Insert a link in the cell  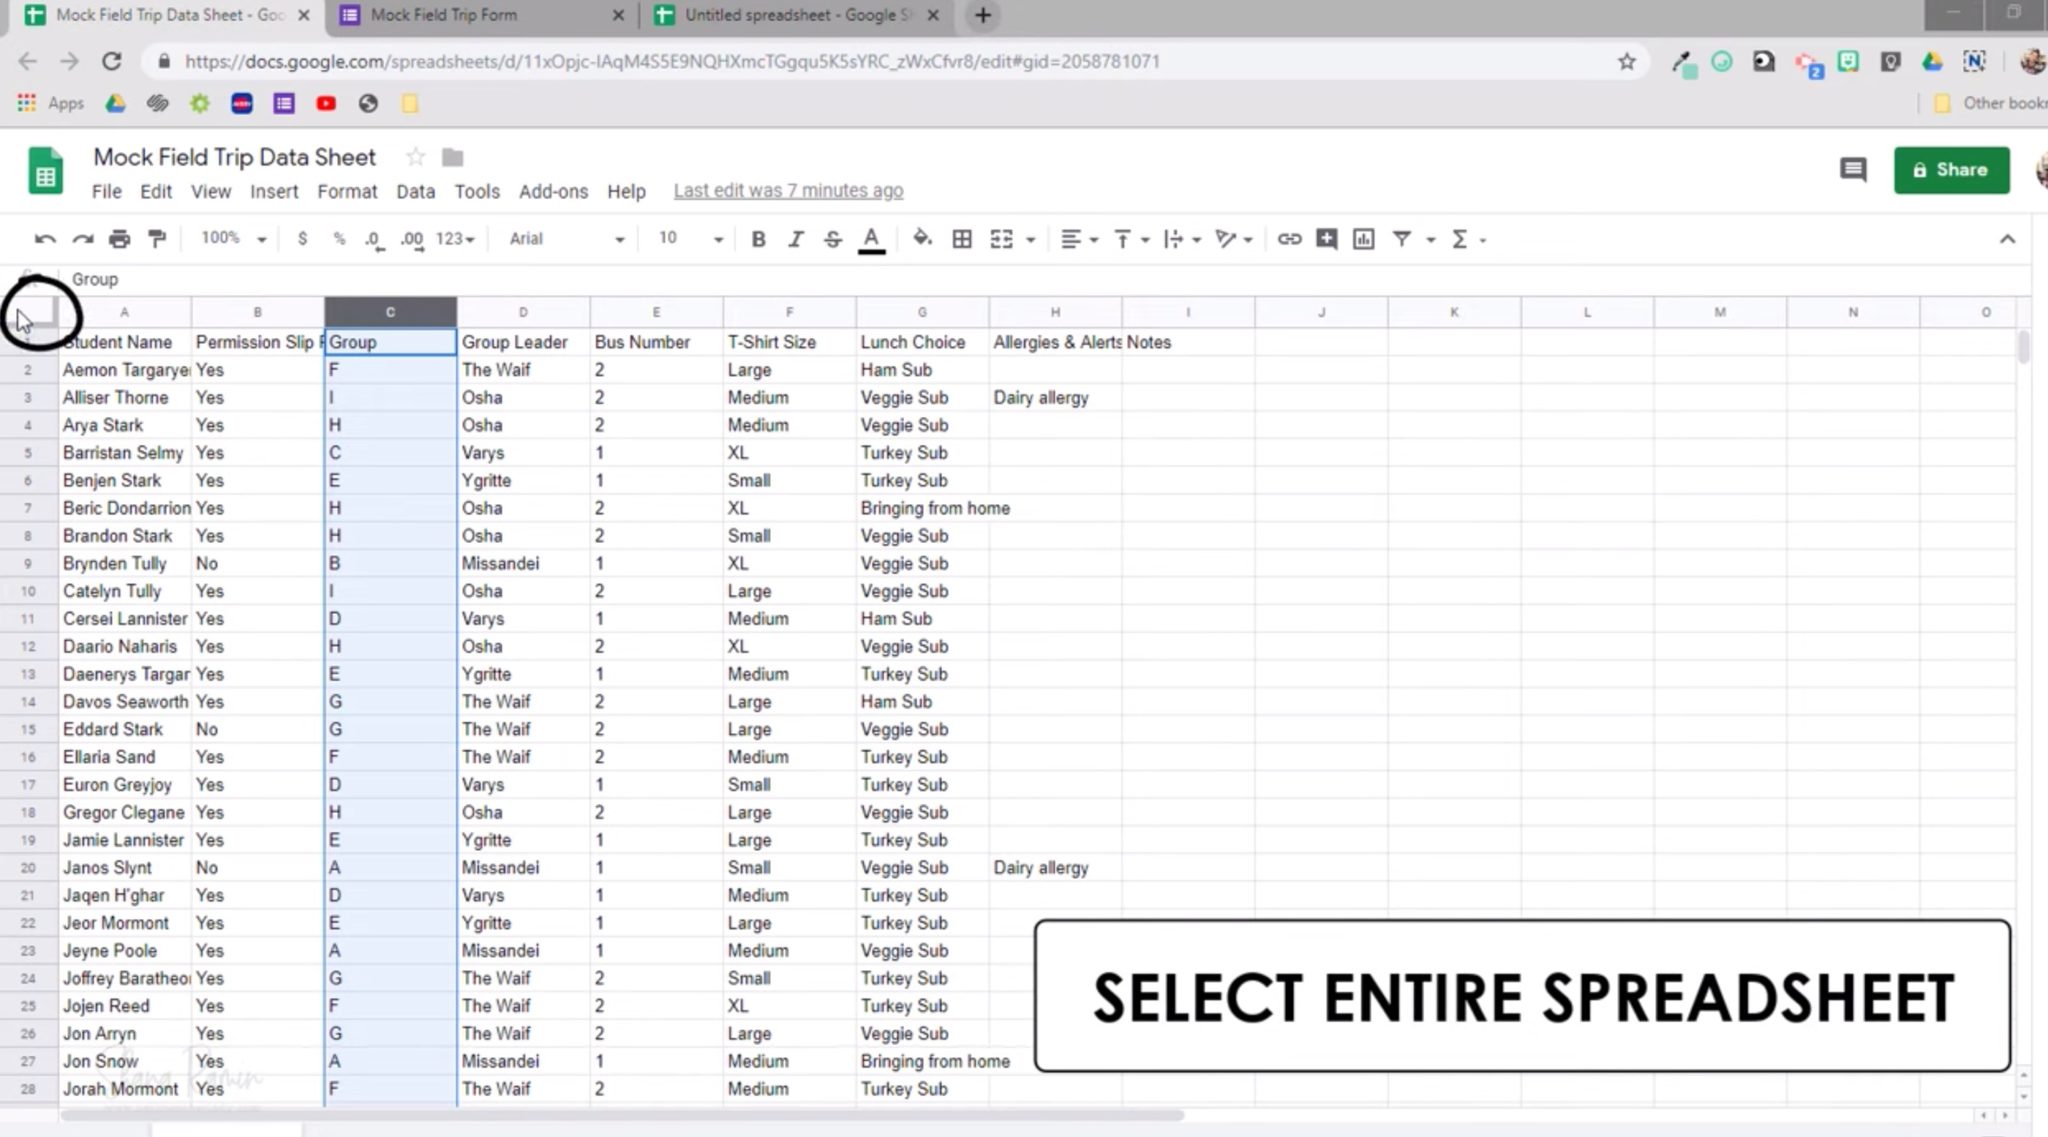[1289, 239]
